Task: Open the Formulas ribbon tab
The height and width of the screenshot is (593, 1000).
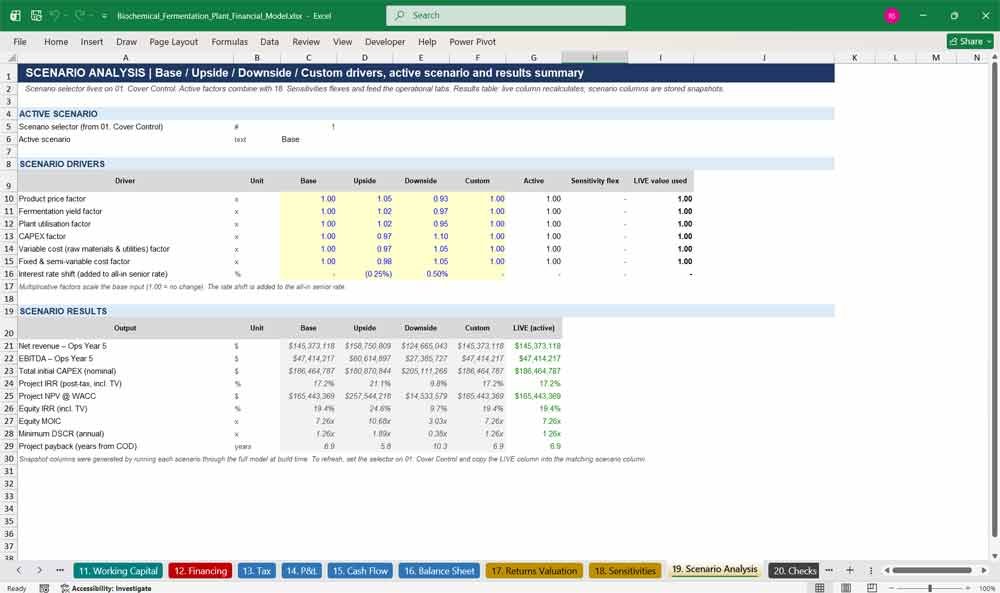Action: tap(230, 41)
